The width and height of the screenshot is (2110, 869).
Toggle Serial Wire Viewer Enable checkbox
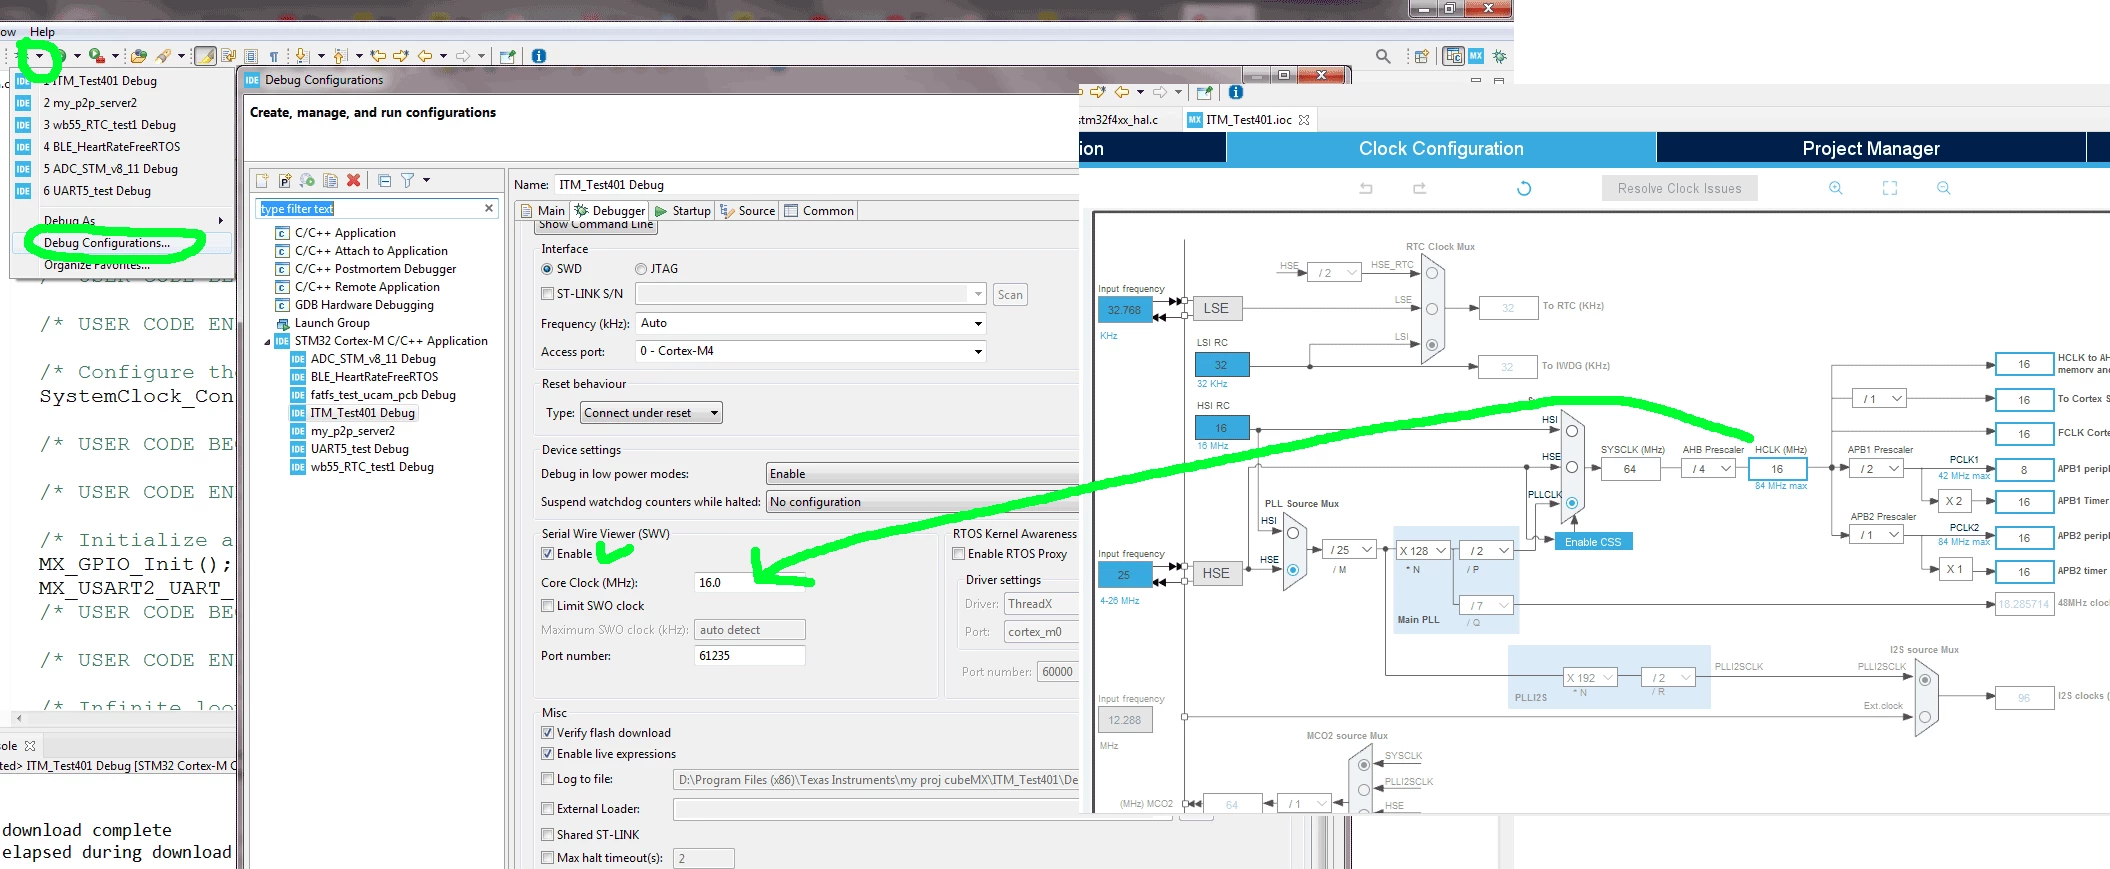pos(547,554)
